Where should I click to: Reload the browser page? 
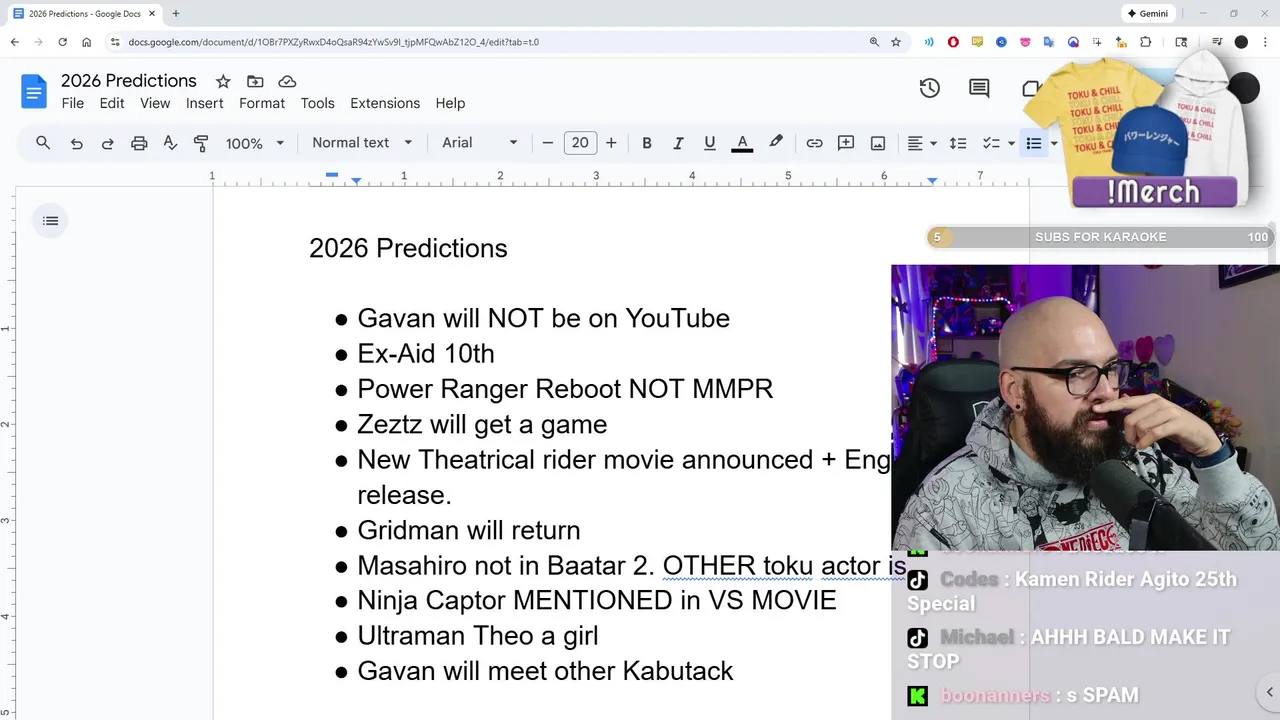(x=62, y=42)
